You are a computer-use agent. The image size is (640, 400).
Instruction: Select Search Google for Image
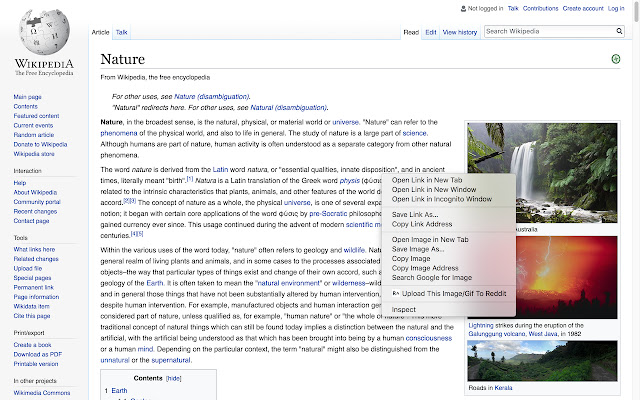431,277
